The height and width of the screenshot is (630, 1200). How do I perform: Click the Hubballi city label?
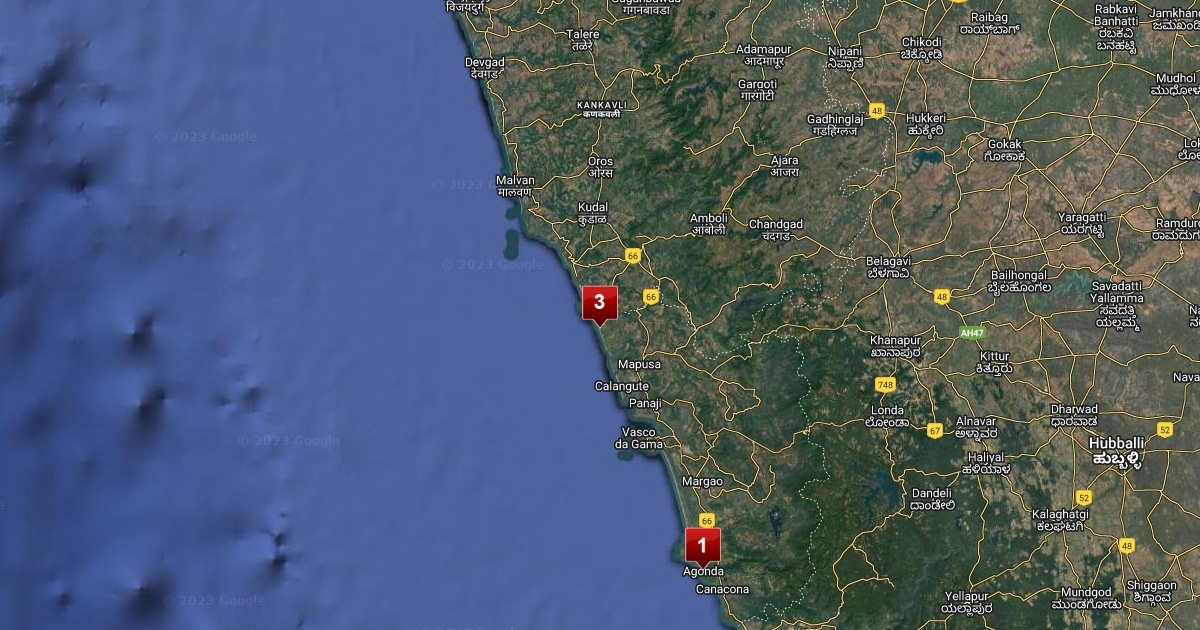[1116, 450]
